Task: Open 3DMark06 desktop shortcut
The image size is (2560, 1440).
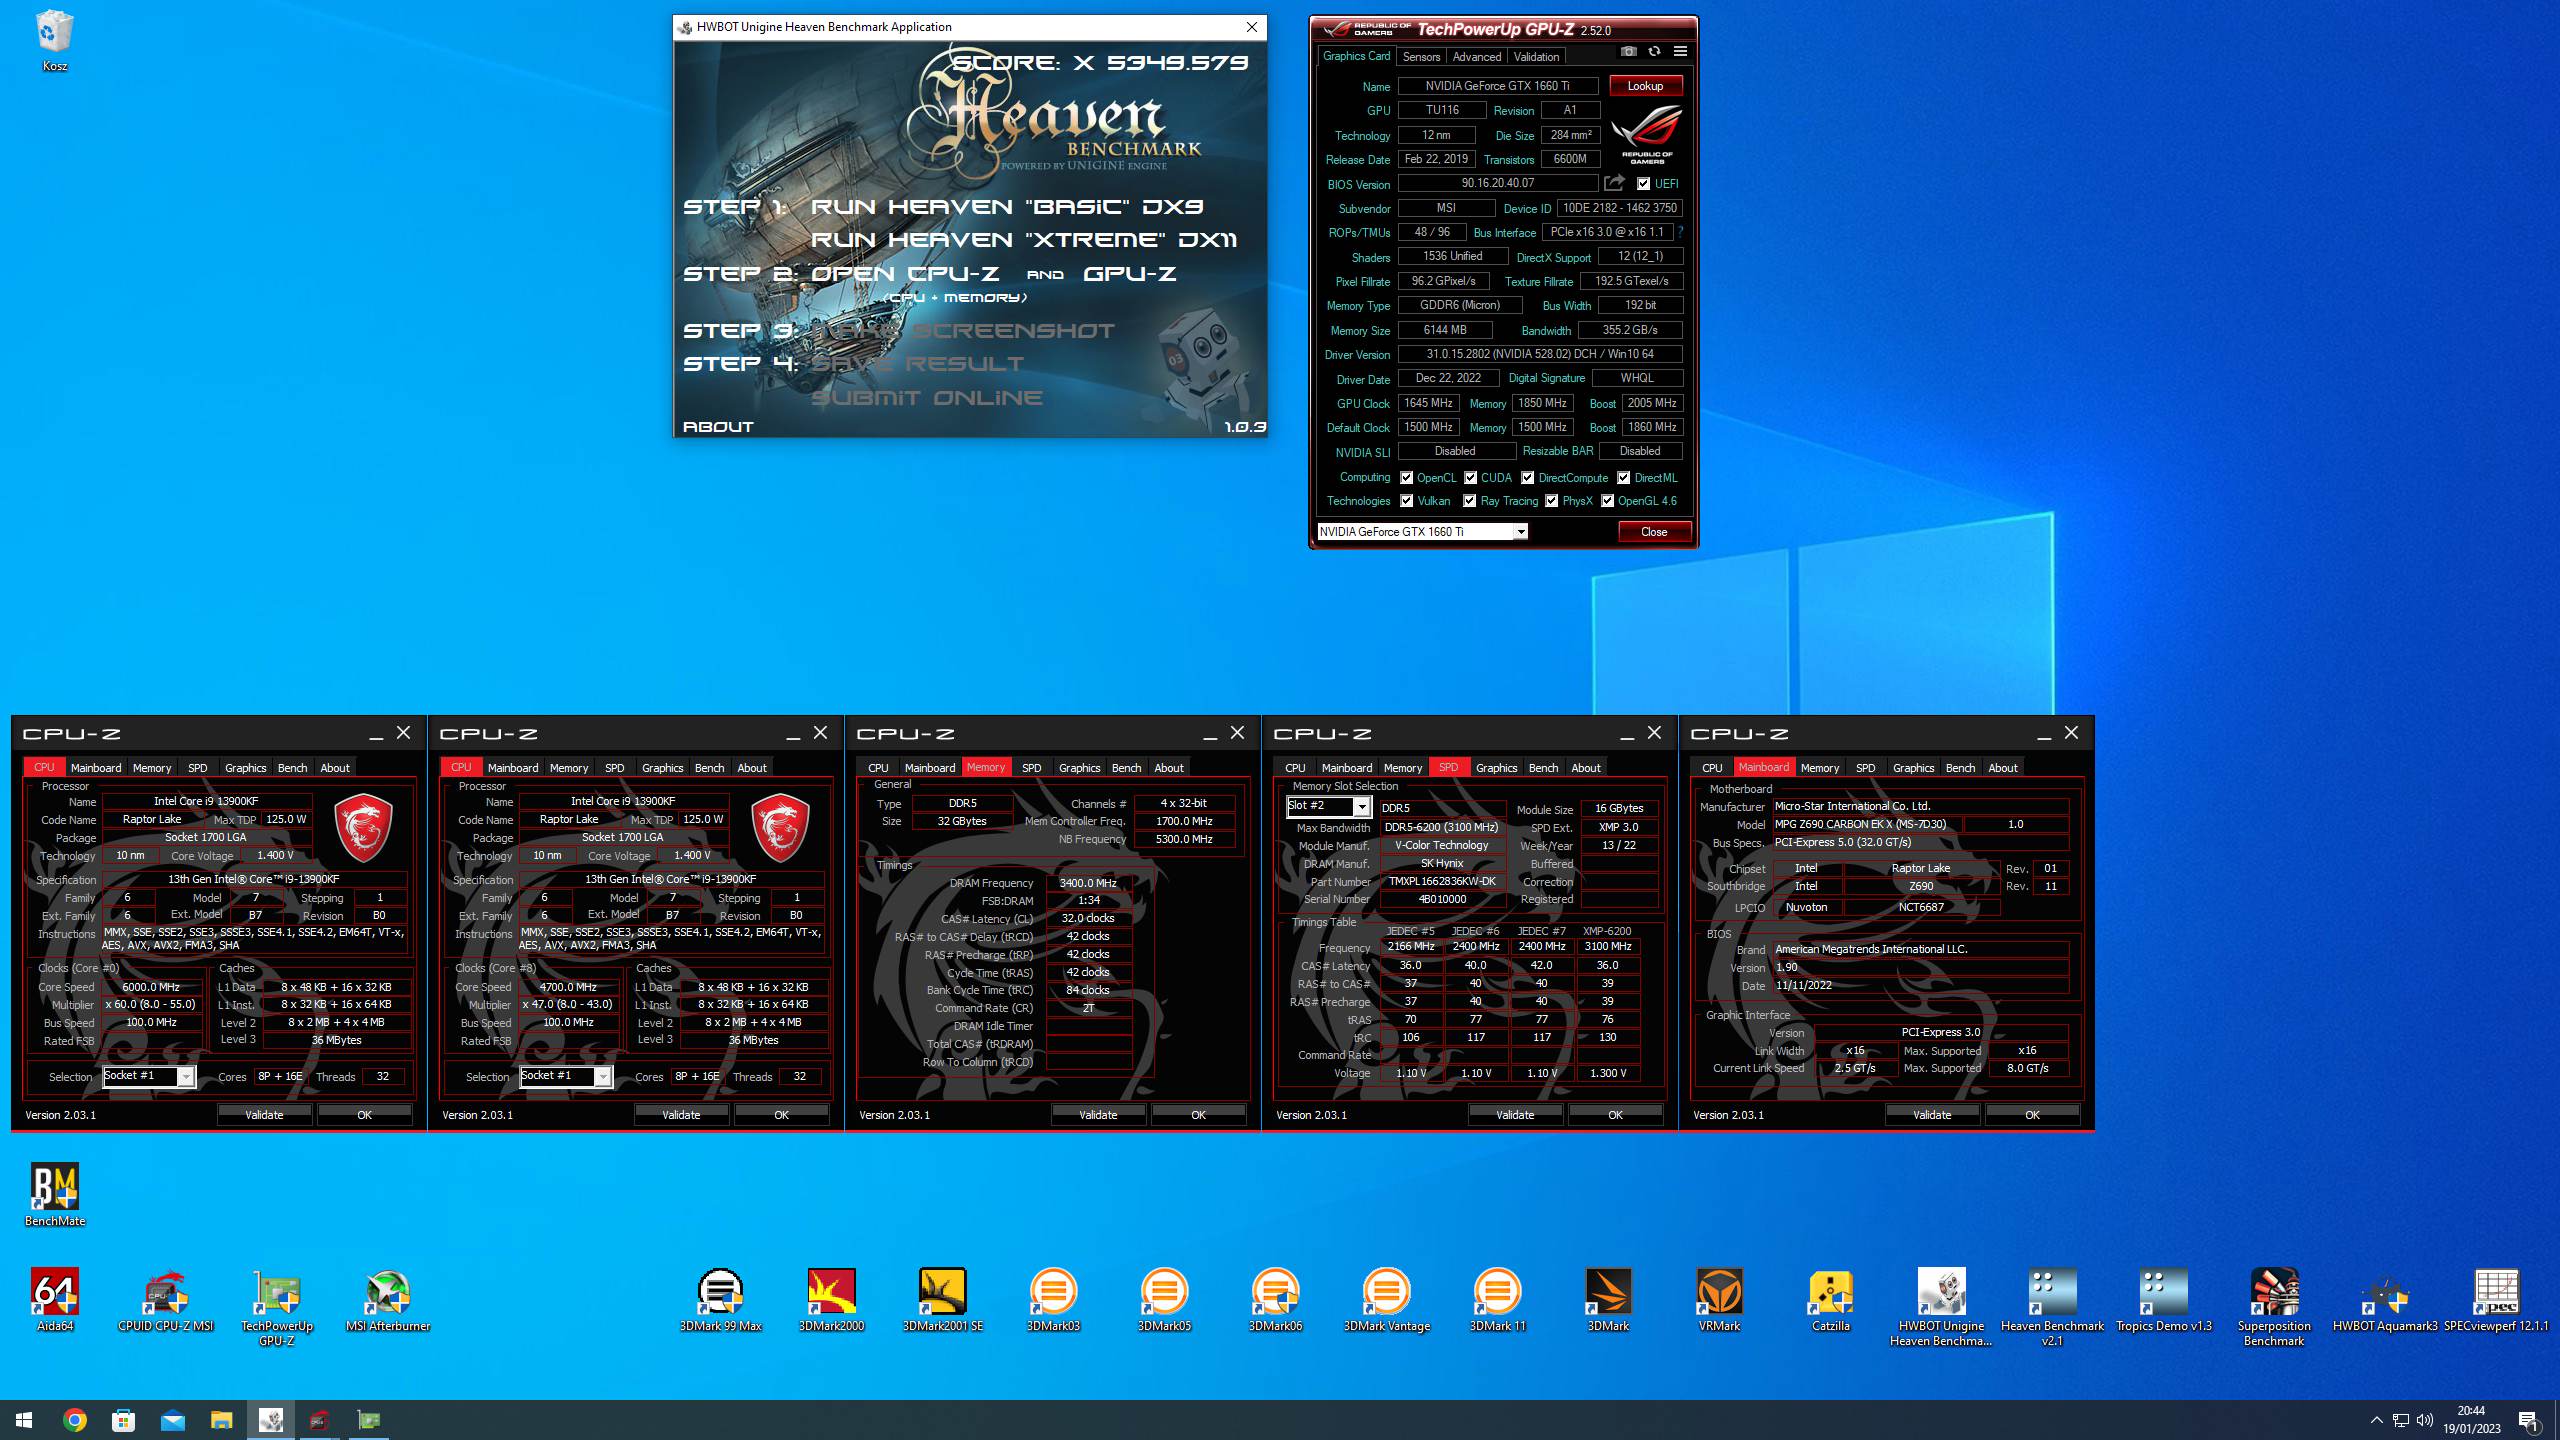Action: pos(1275,1300)
